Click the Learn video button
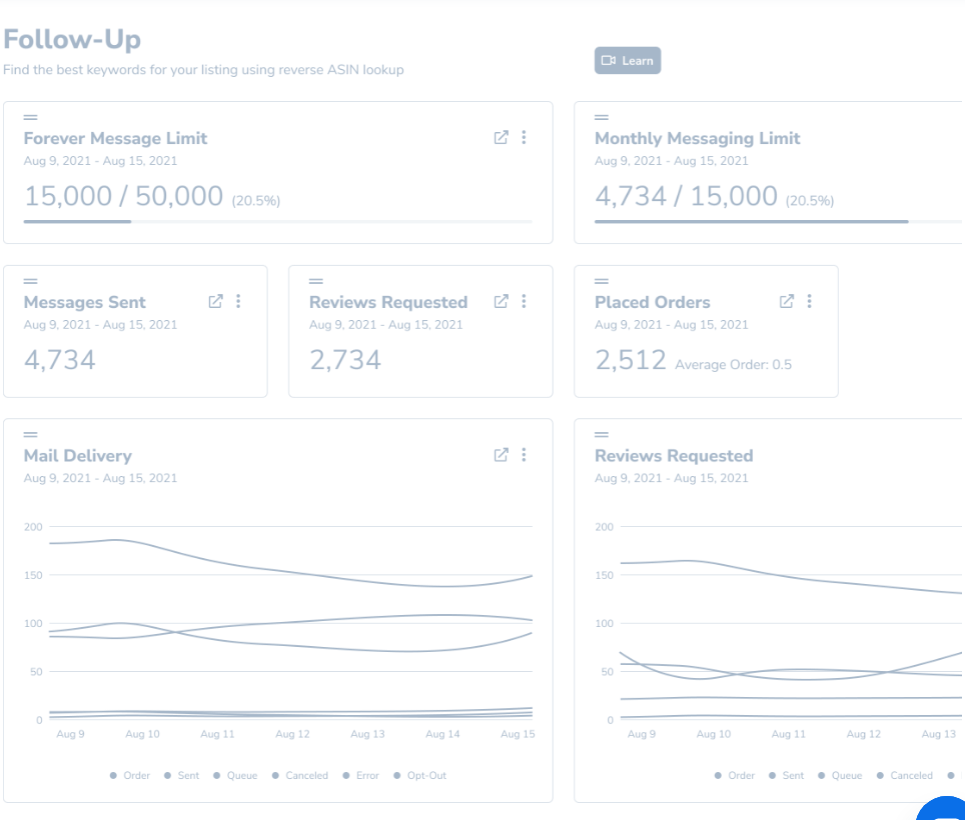 (627, 61)
